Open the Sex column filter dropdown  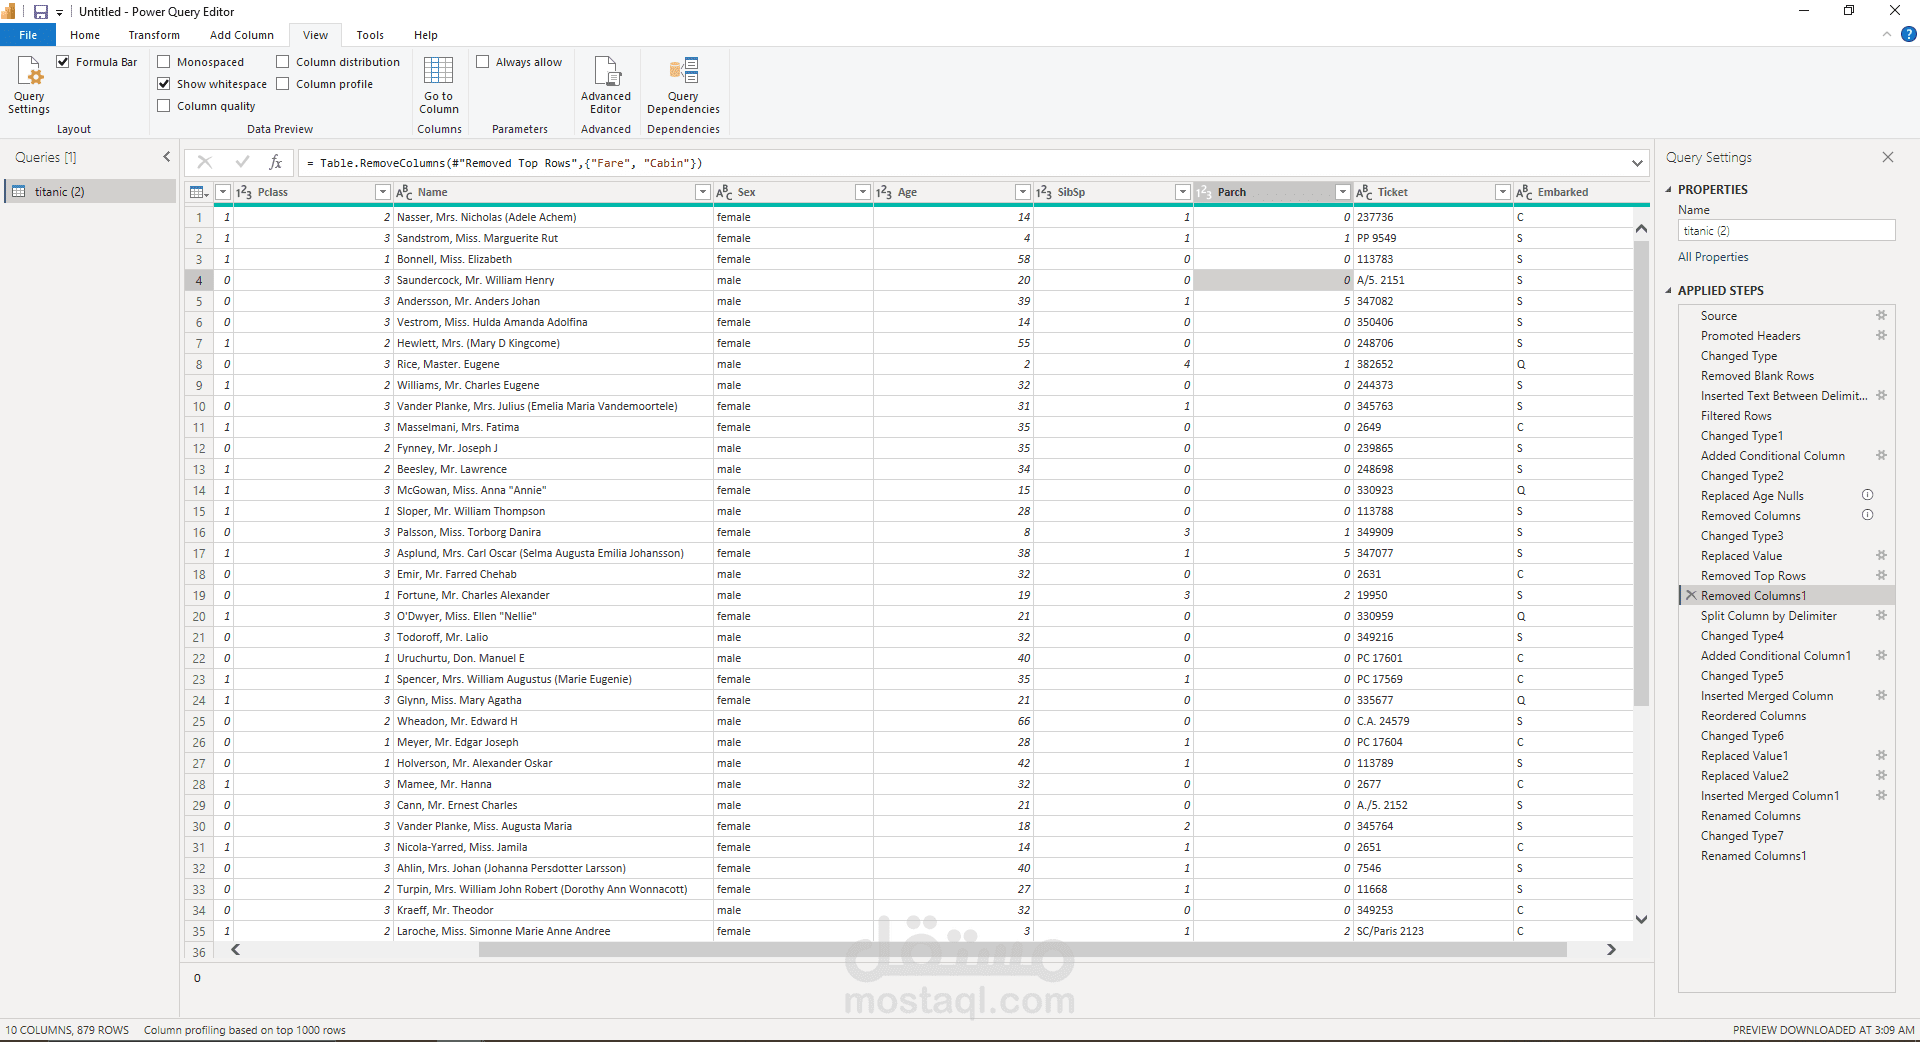pos(862,192)
